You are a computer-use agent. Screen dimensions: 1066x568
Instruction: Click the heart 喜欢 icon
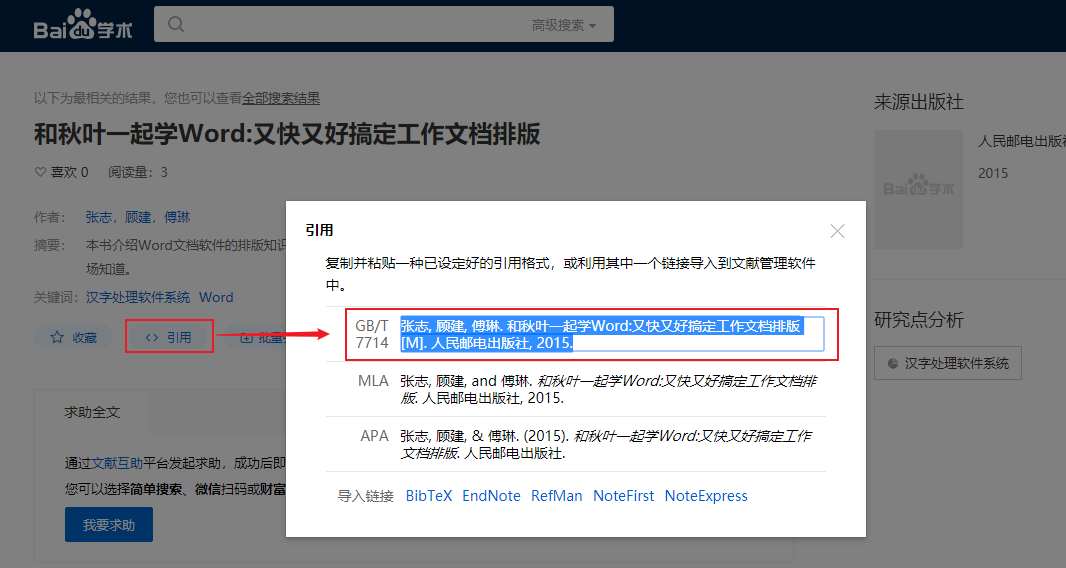tap(40, 172)
